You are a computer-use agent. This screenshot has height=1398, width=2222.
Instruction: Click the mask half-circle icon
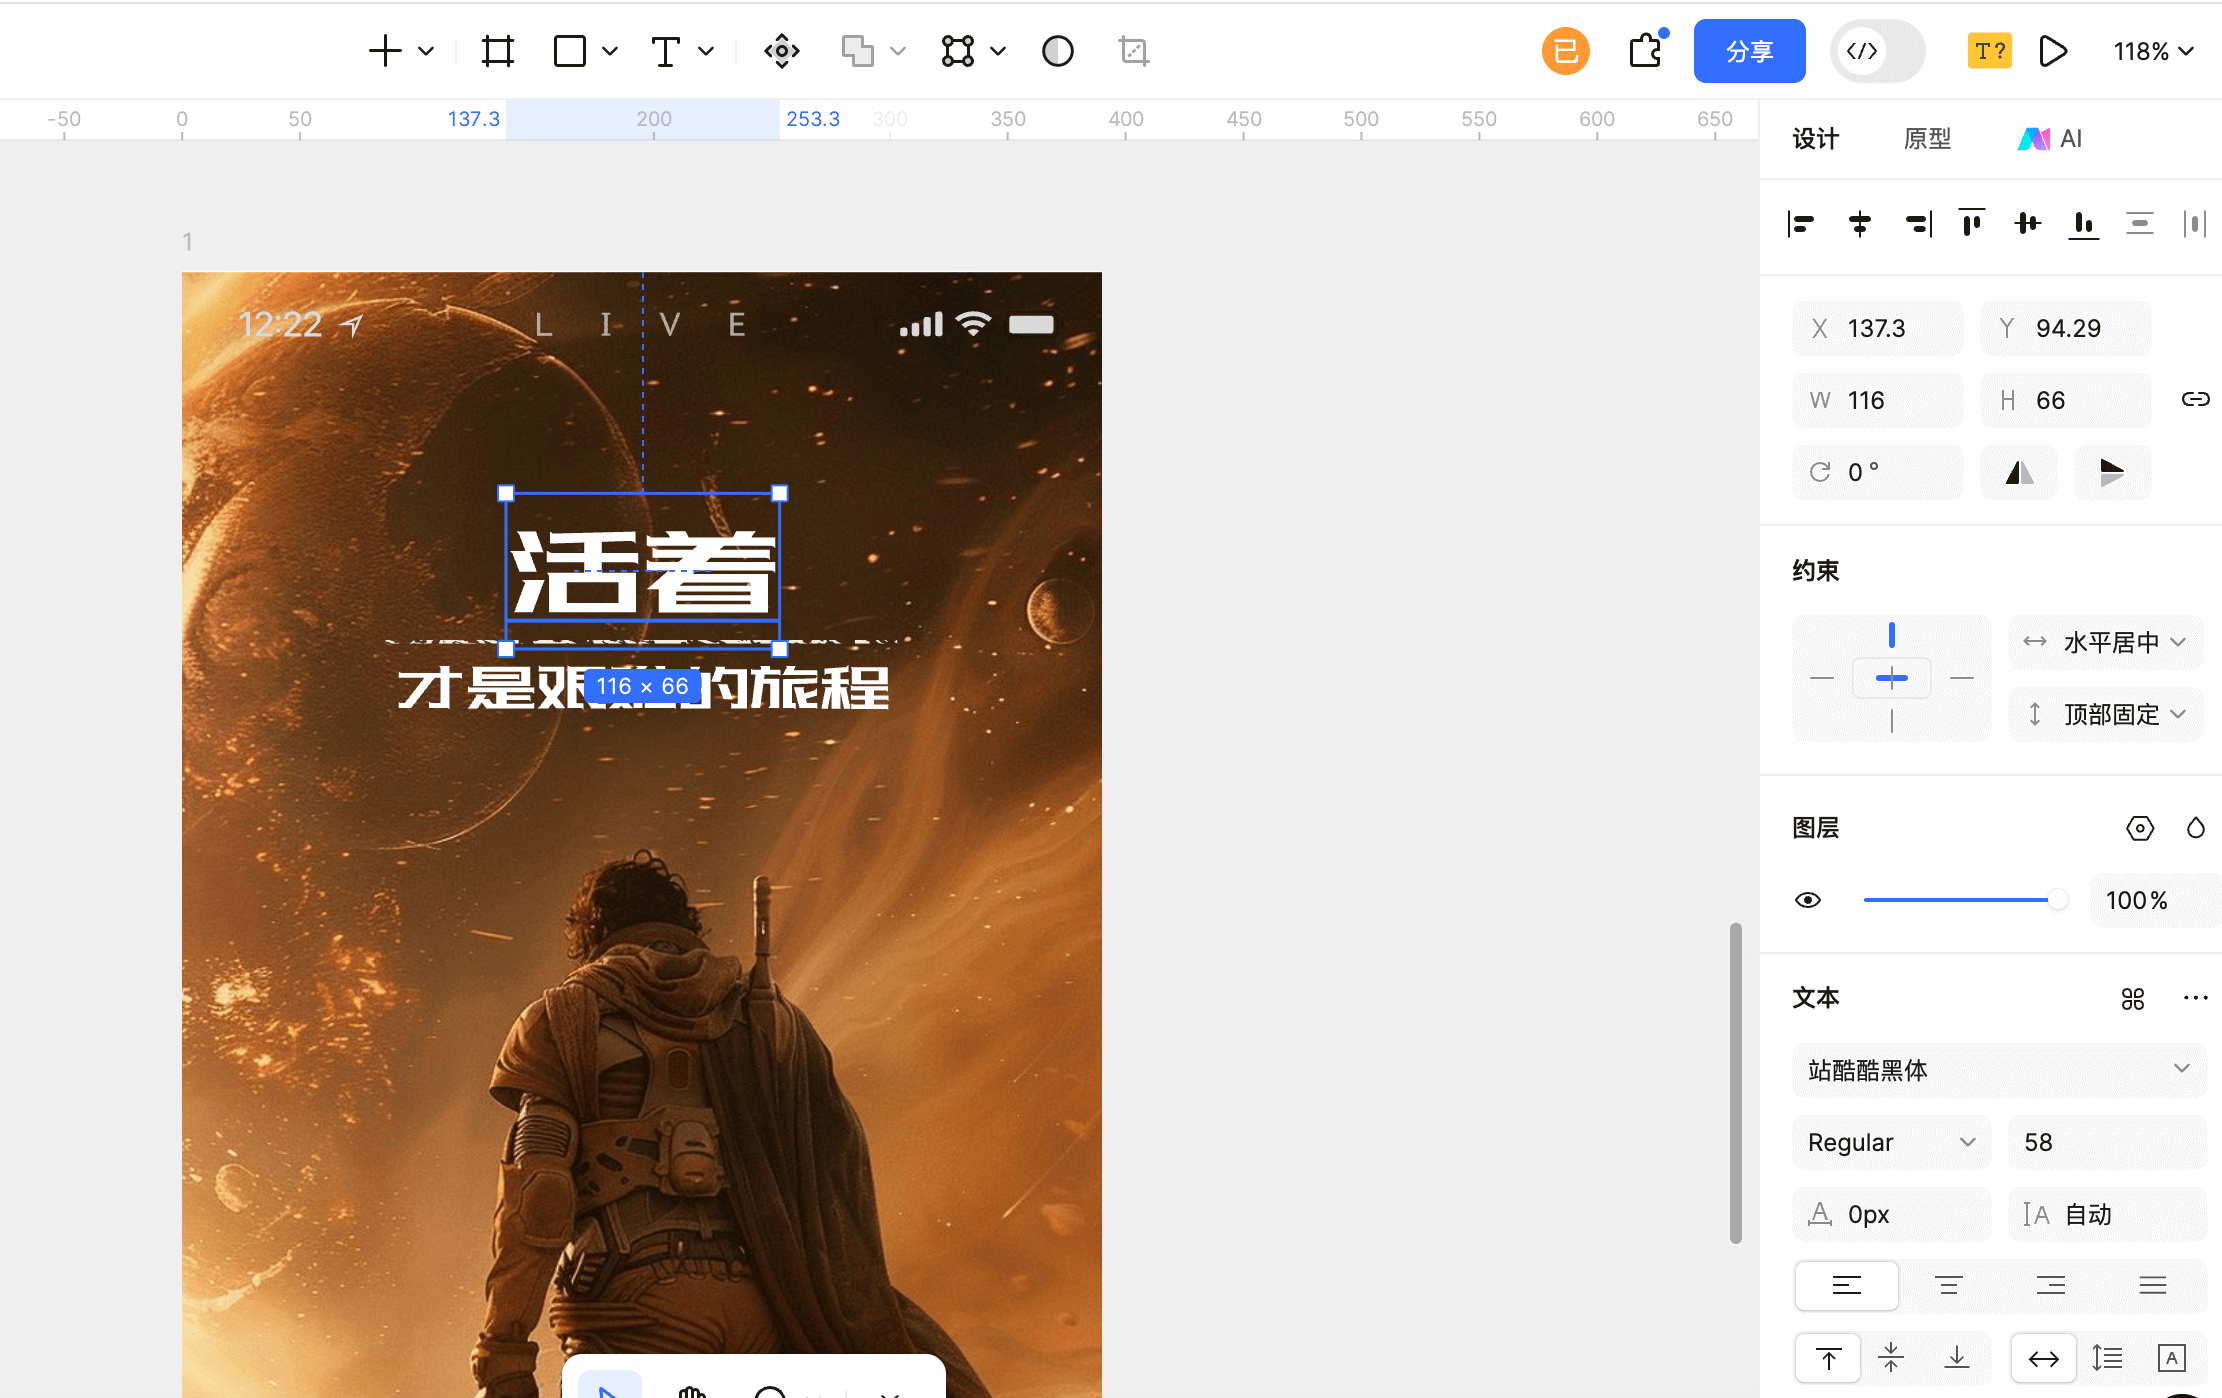[x=1057, y=51]
